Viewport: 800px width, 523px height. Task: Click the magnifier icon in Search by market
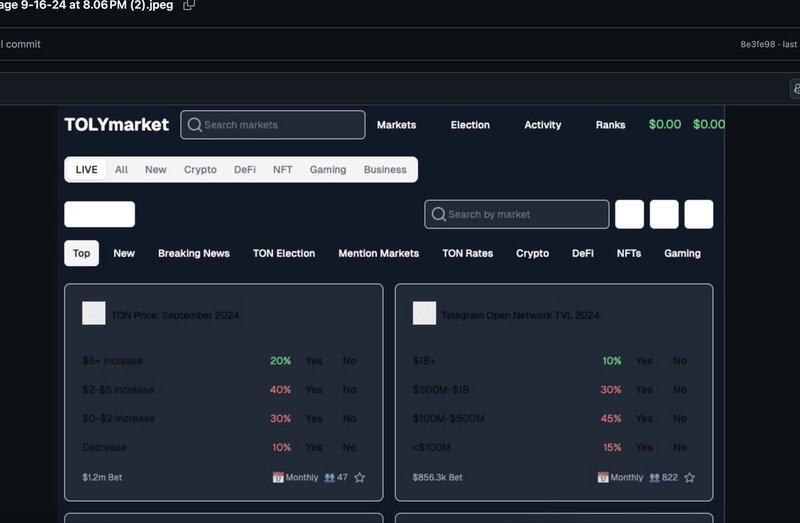coord(437,214)
